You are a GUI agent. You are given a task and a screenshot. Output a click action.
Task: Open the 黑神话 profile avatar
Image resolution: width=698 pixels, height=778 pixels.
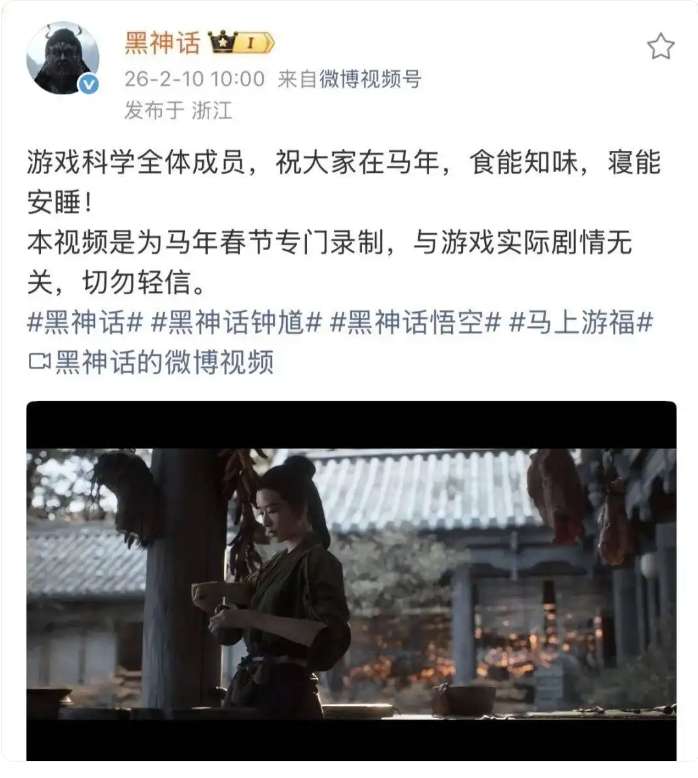[63, 58]
